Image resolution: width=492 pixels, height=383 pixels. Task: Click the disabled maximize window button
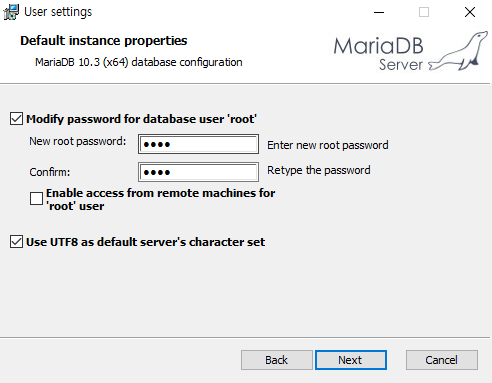click(424, 12)
